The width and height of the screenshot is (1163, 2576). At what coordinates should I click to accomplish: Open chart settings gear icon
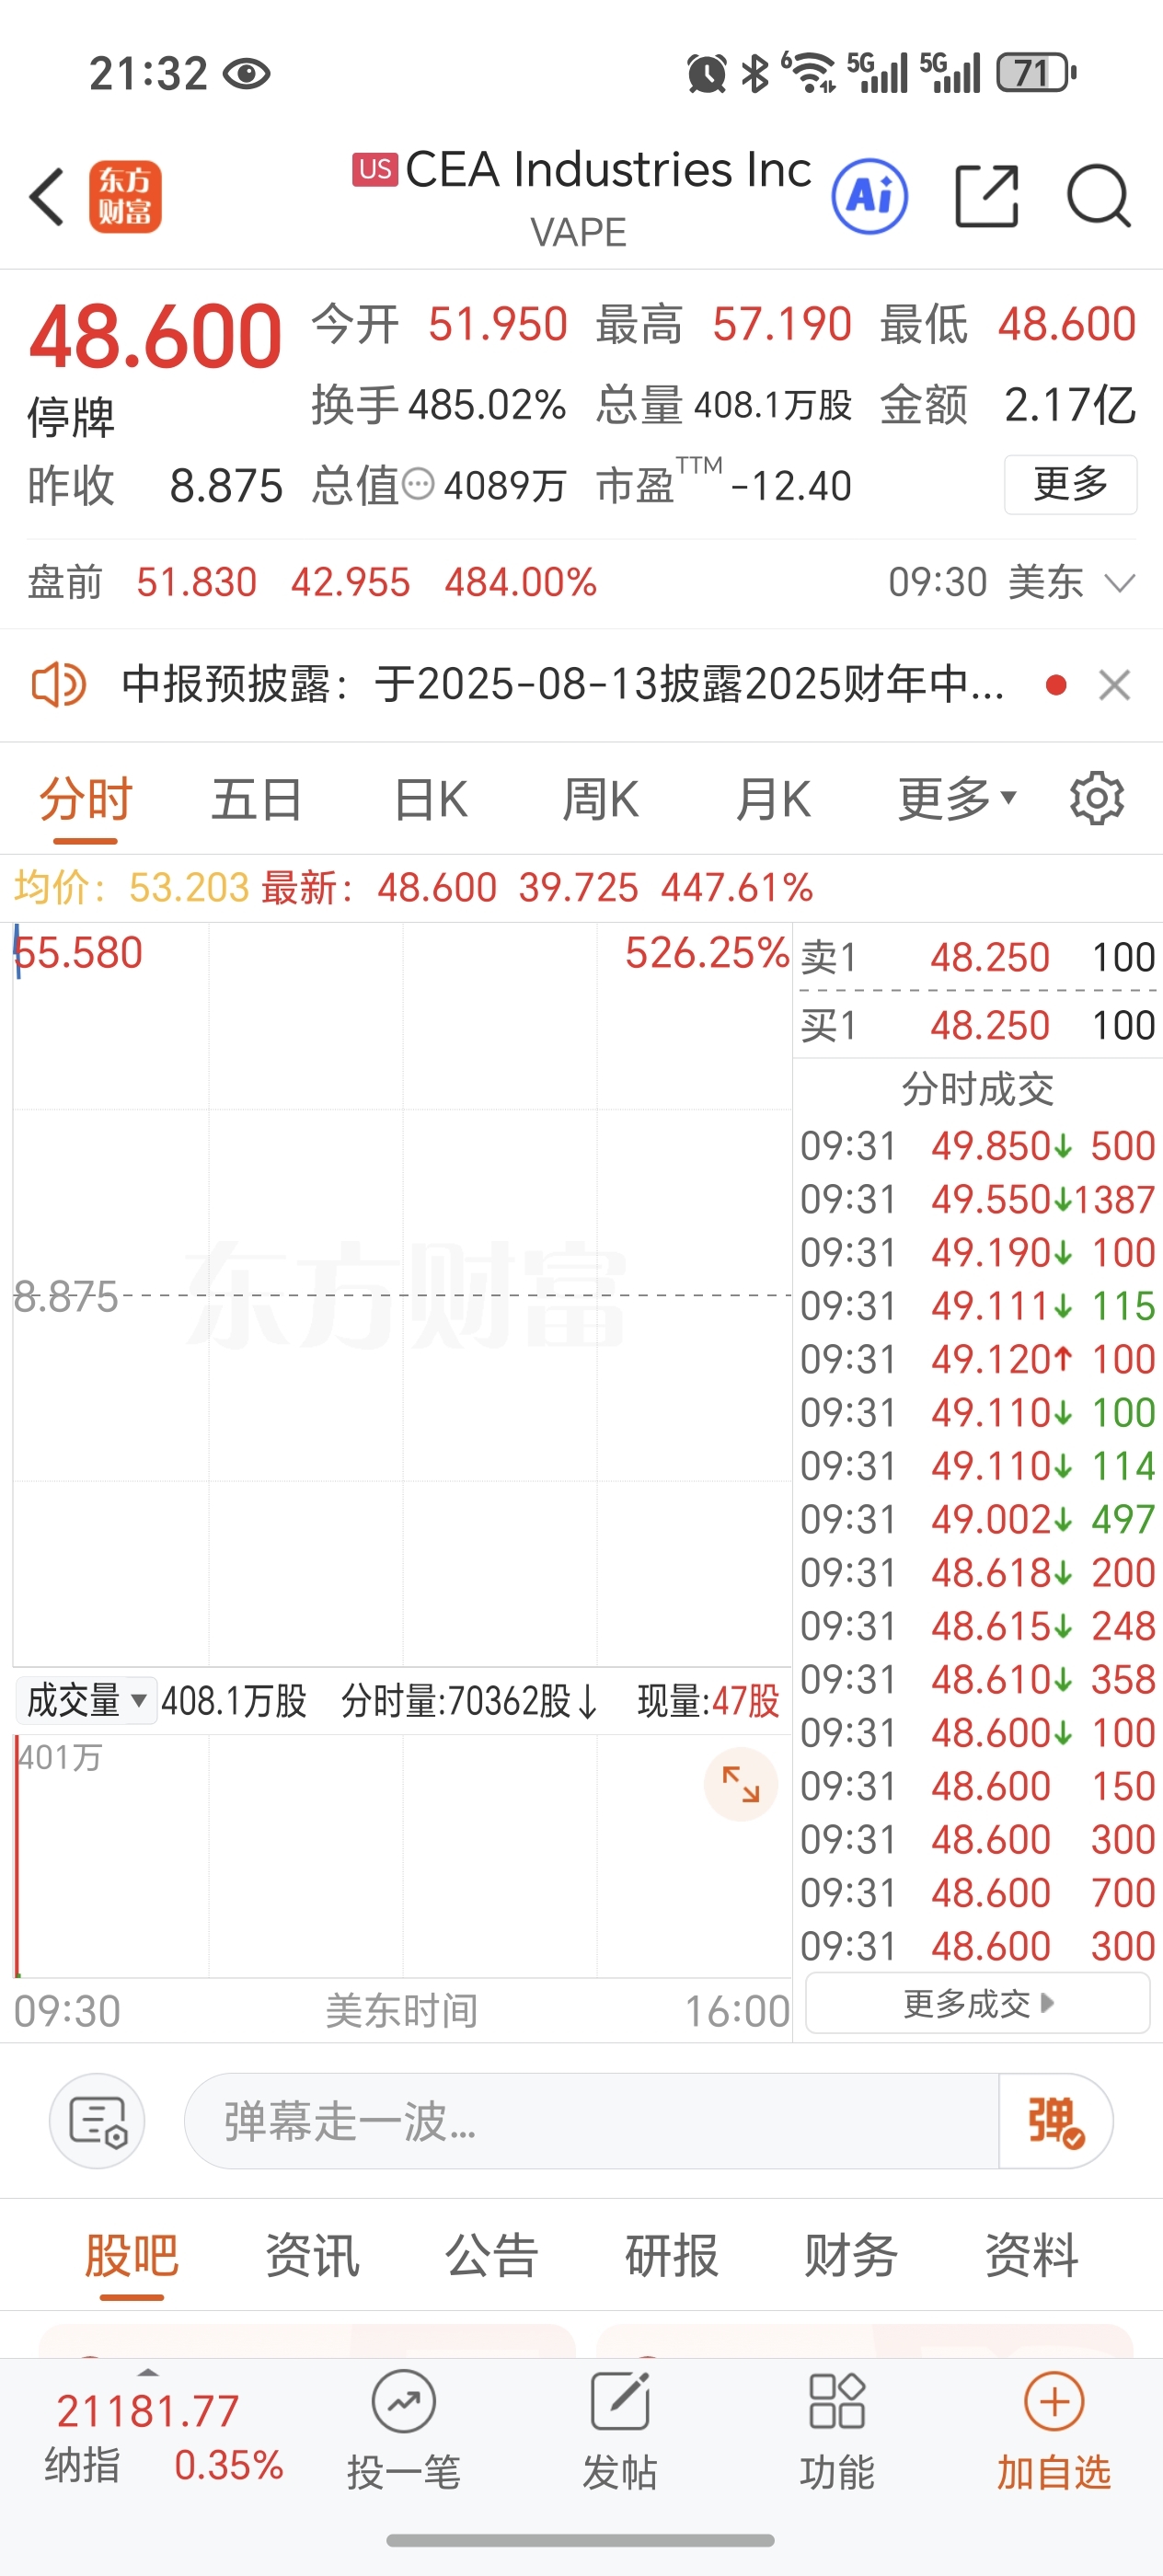(1097, 798)
